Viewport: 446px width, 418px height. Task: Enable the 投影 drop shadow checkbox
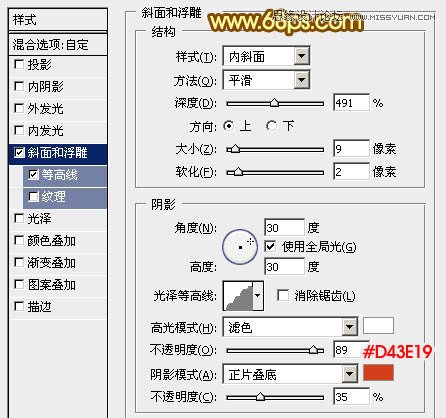tap(19, 64)
